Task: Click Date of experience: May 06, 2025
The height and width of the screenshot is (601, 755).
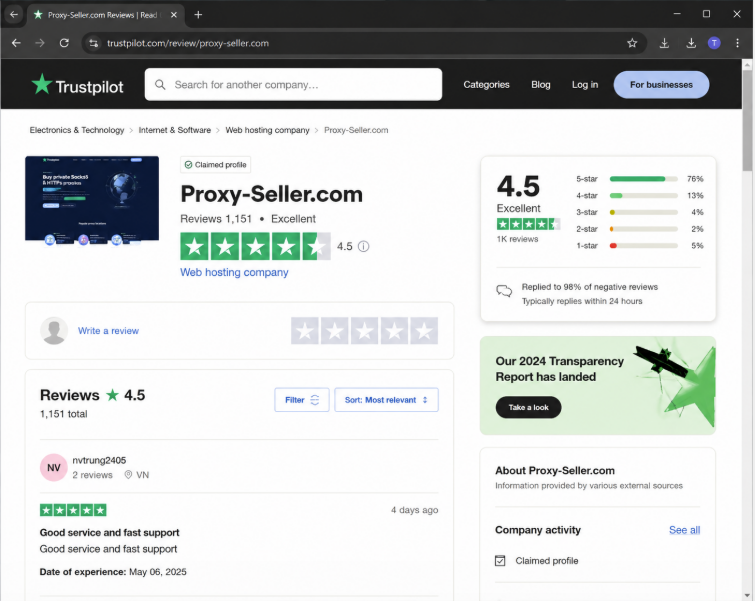Action: point(113,572)
